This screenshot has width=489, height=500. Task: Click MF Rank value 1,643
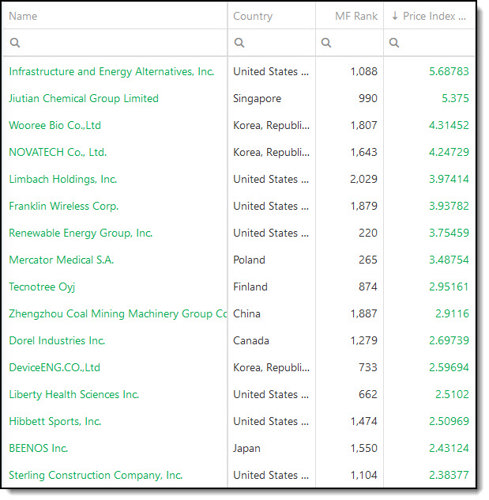pyautogui.click(x=364, y=152)
